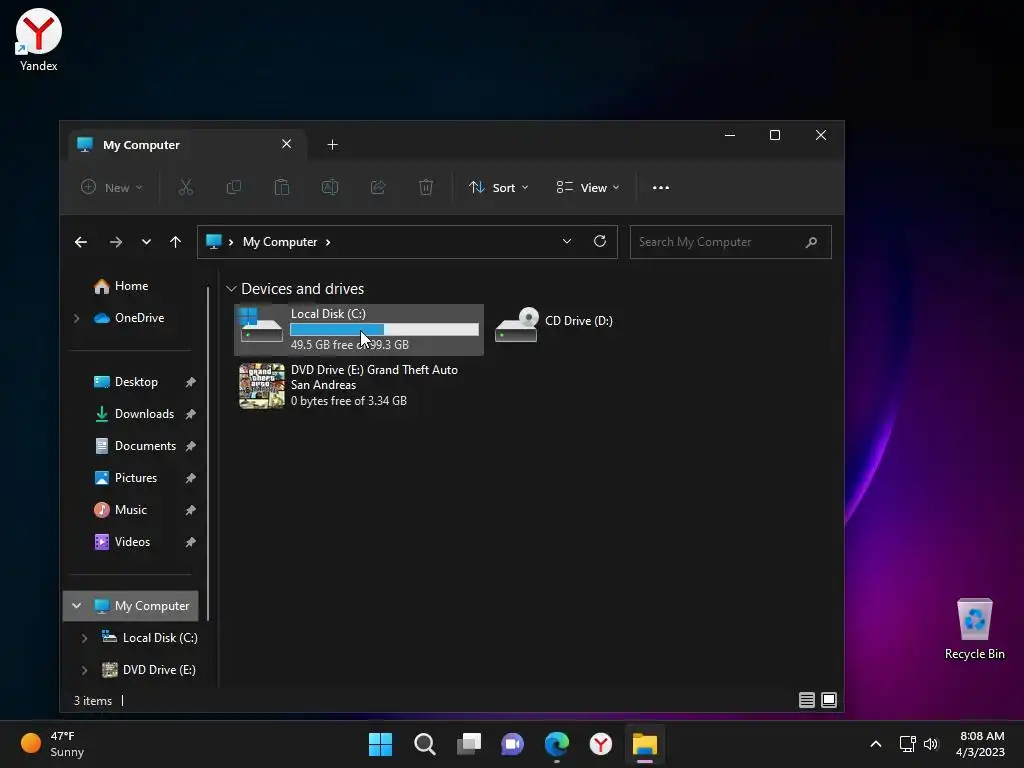Open Chat app on the taskbar

513,744
